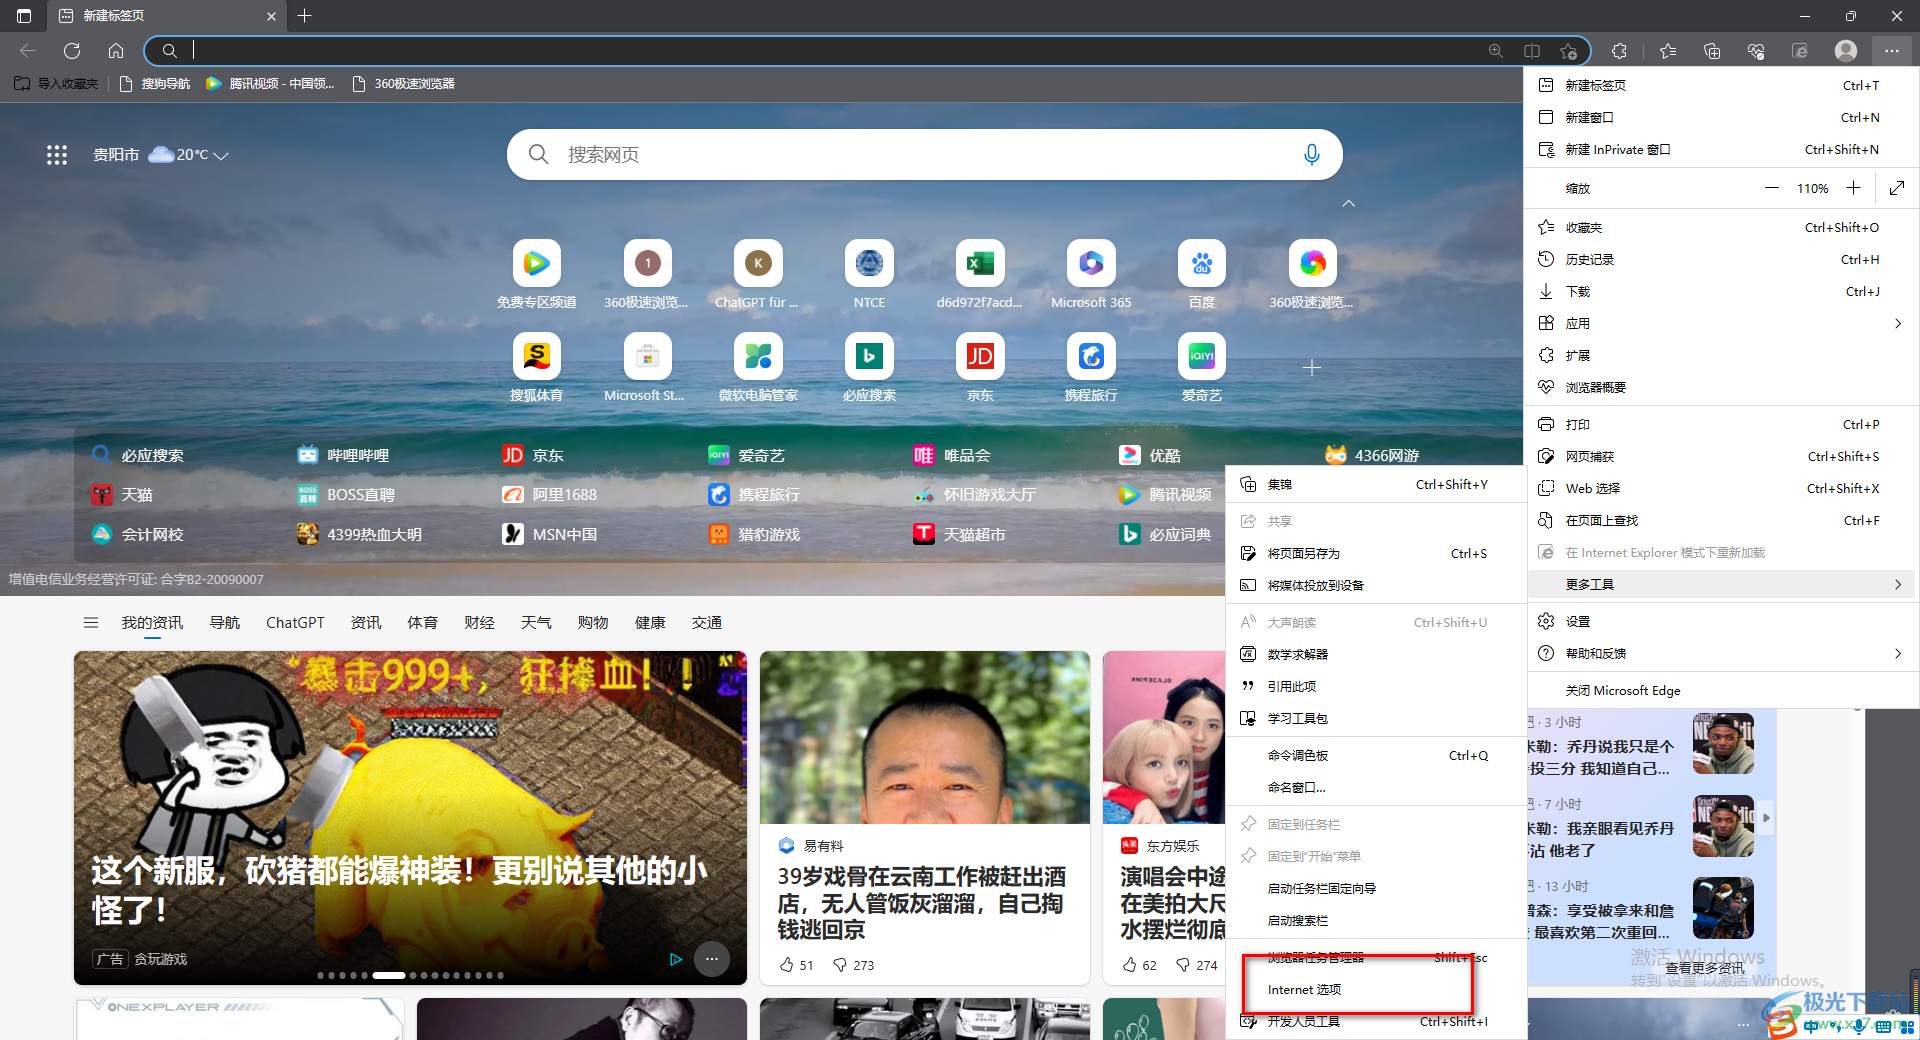The image size is (1920, 1040).
Task: Click zoom in plus button in menu
Action: coord(1853,188)
